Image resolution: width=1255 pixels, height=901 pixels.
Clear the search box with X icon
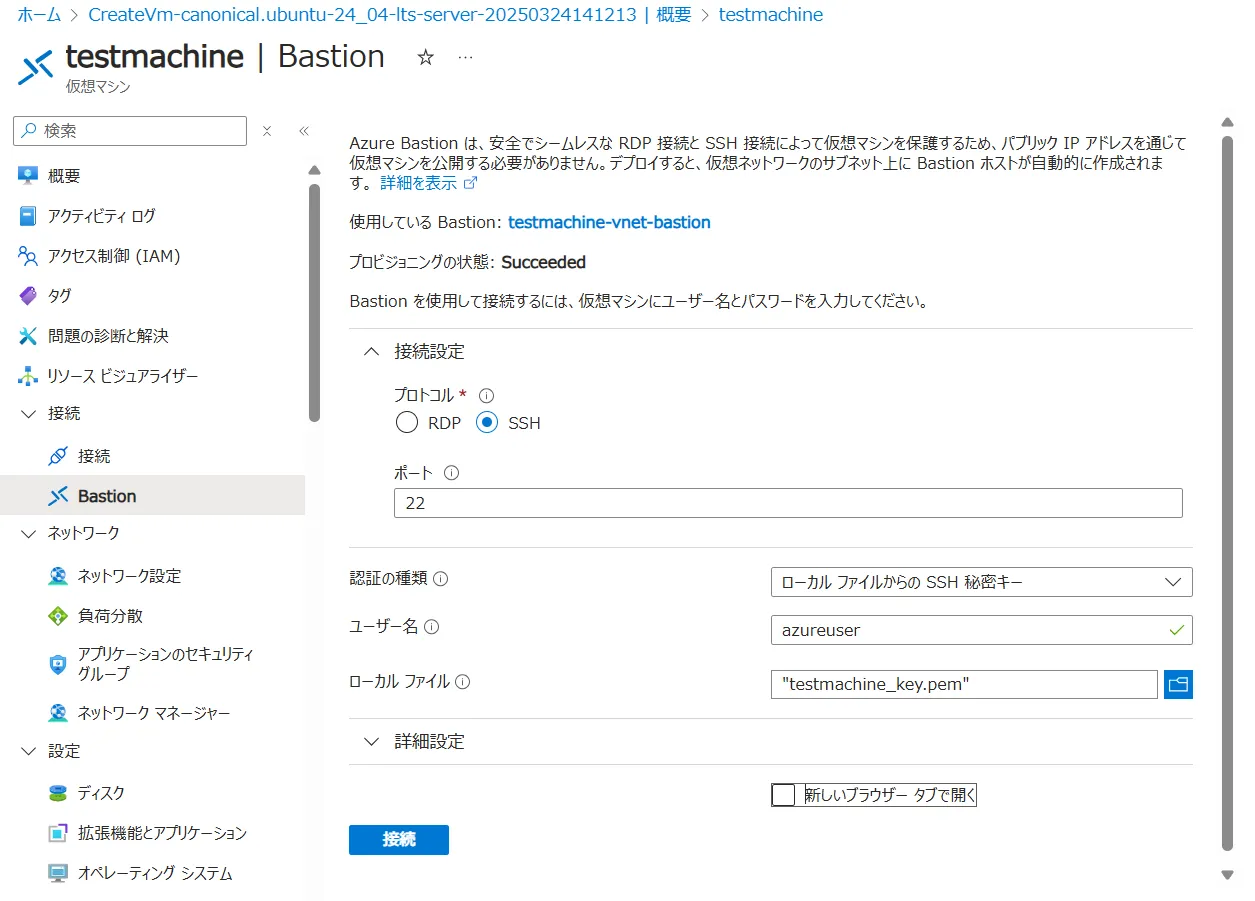267,131
